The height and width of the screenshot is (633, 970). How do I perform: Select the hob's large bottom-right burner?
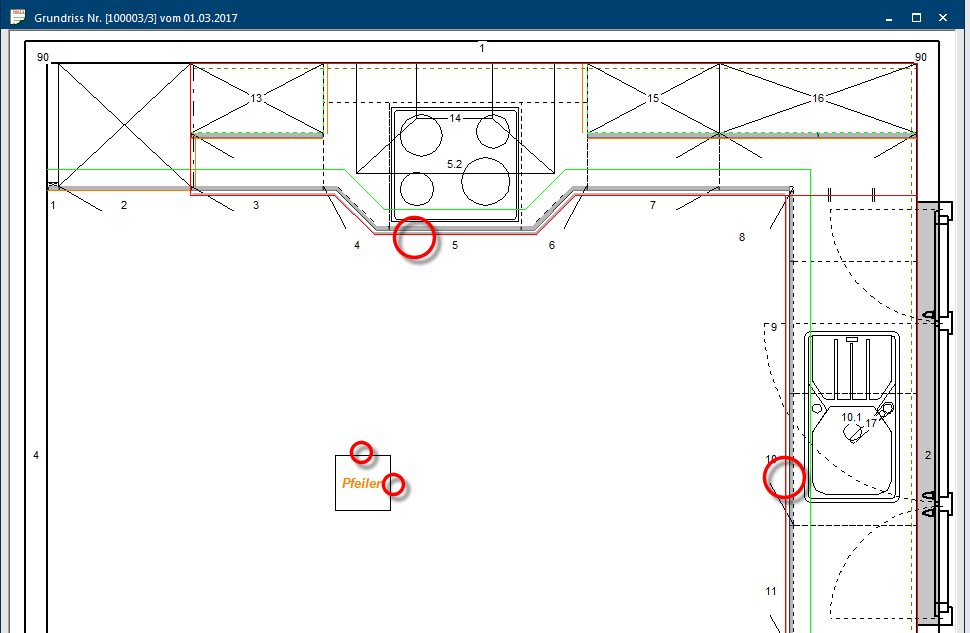[486, 179]
